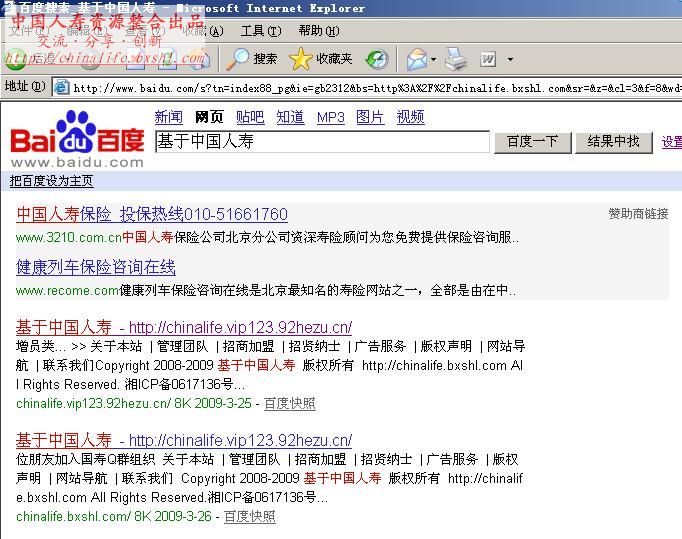682x539 pixels.
Task: Open the History clock icon
Action: 377,60
